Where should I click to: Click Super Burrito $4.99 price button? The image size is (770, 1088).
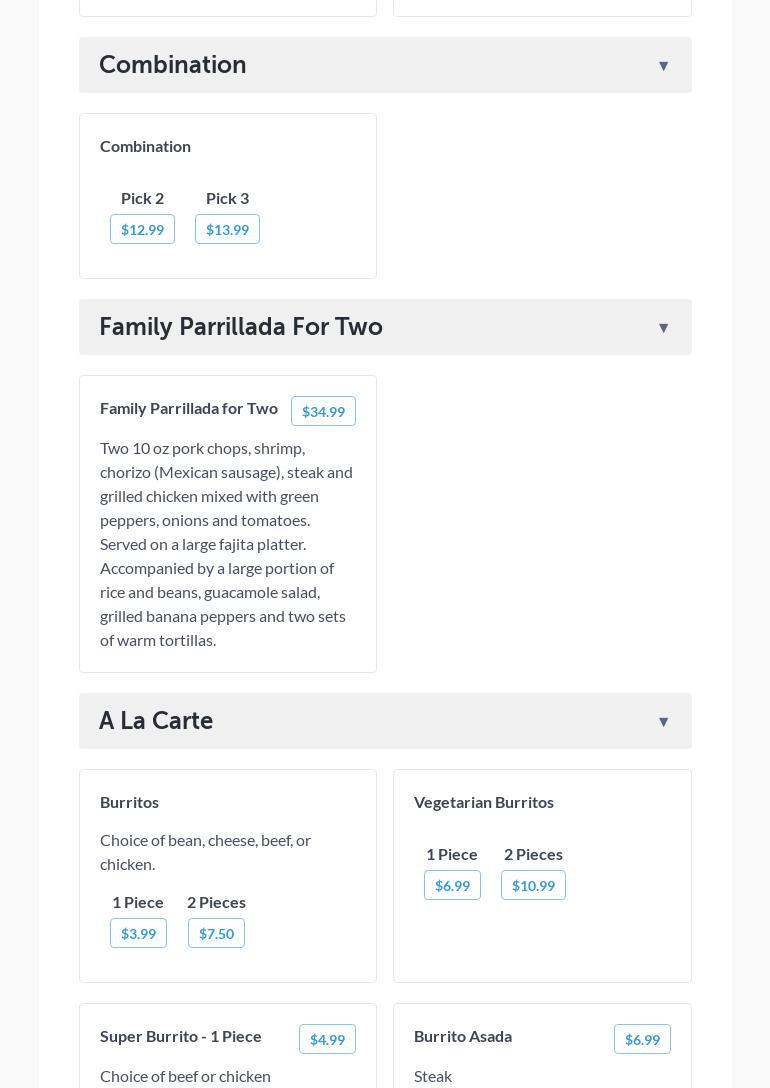327,1040
